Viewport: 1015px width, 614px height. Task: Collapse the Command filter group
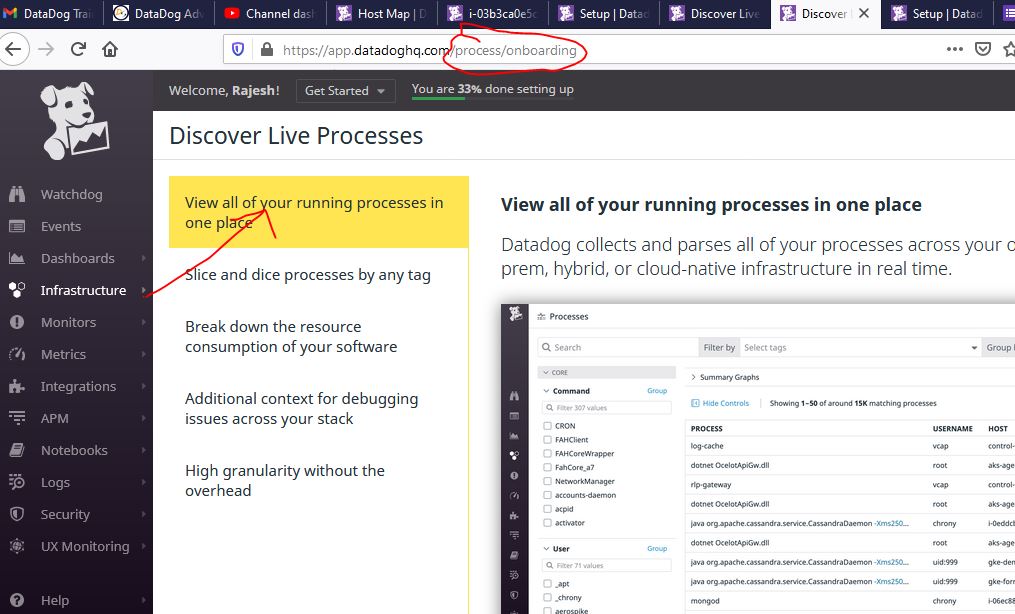pos(546,391)
